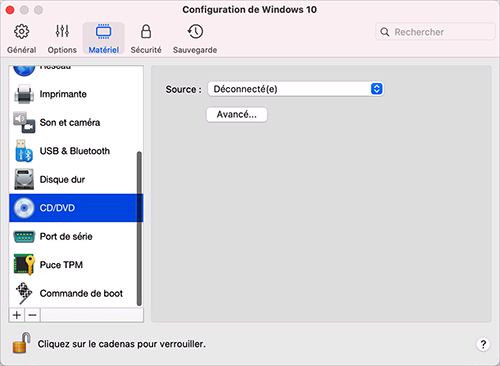This screenshot has width=500, height=366.
Task: Open the Sécurité padlock icon
Action: tap(146, 31)
